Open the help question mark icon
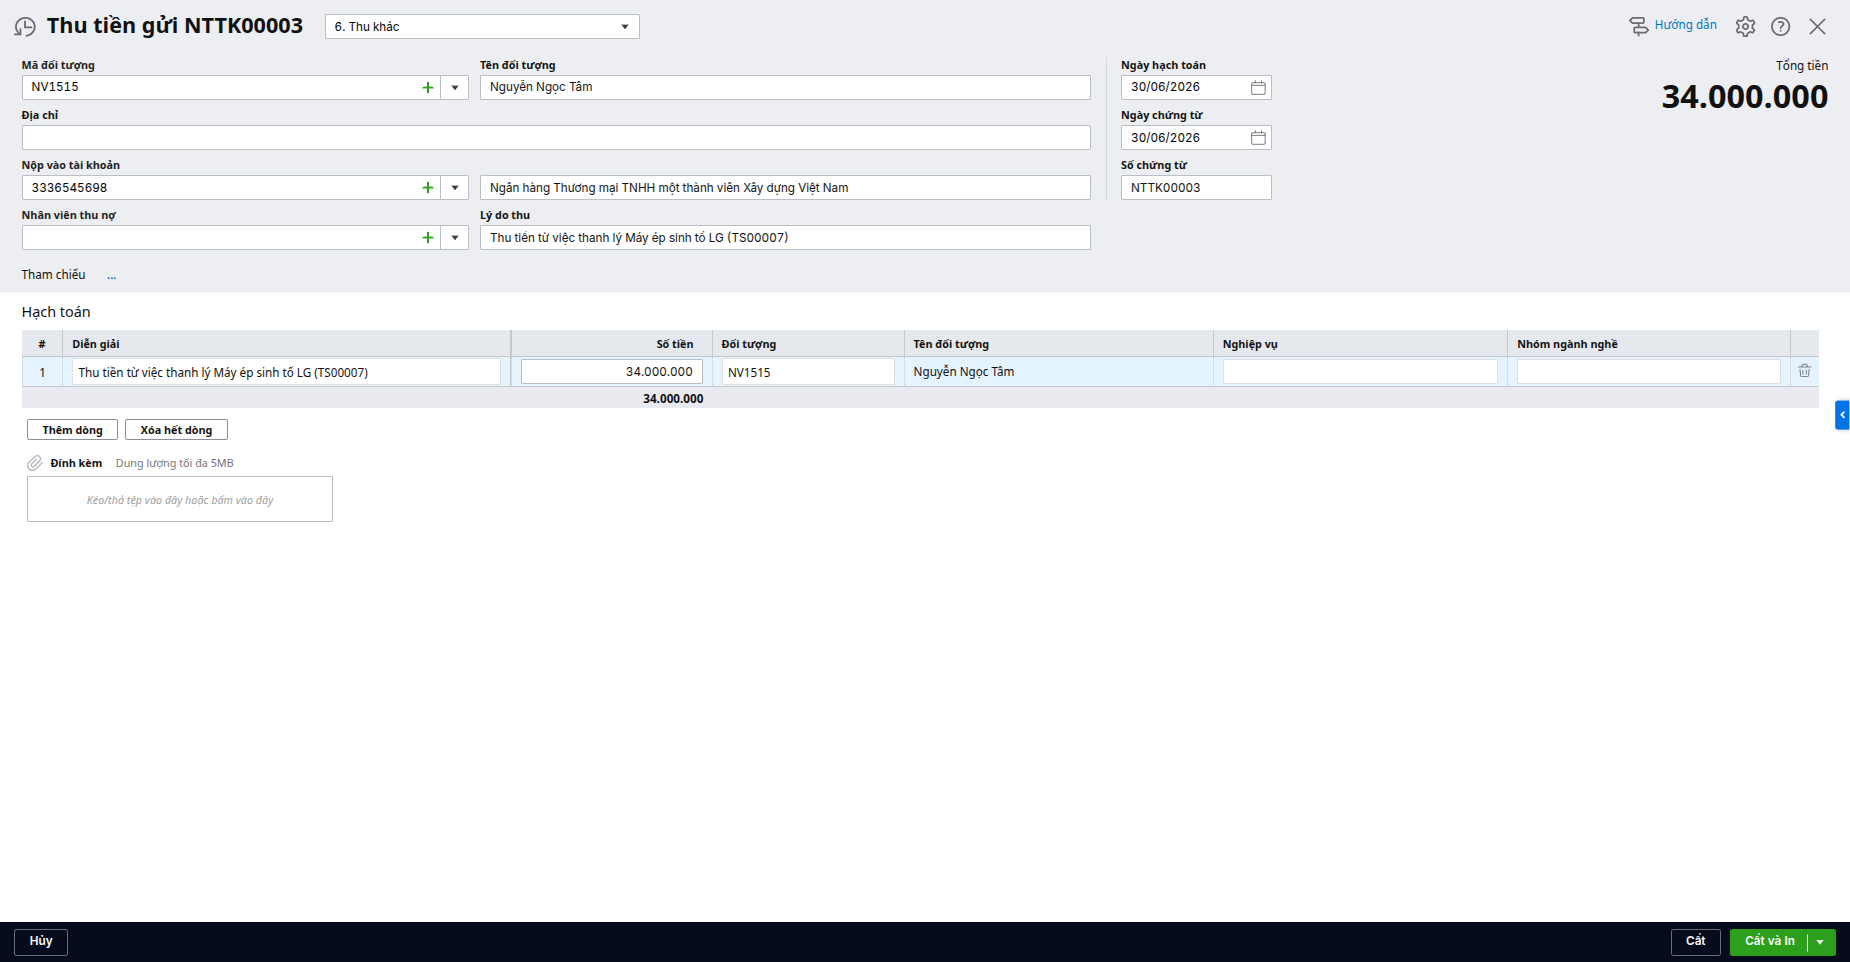1850x962 pixels. tap(1780, 27)
